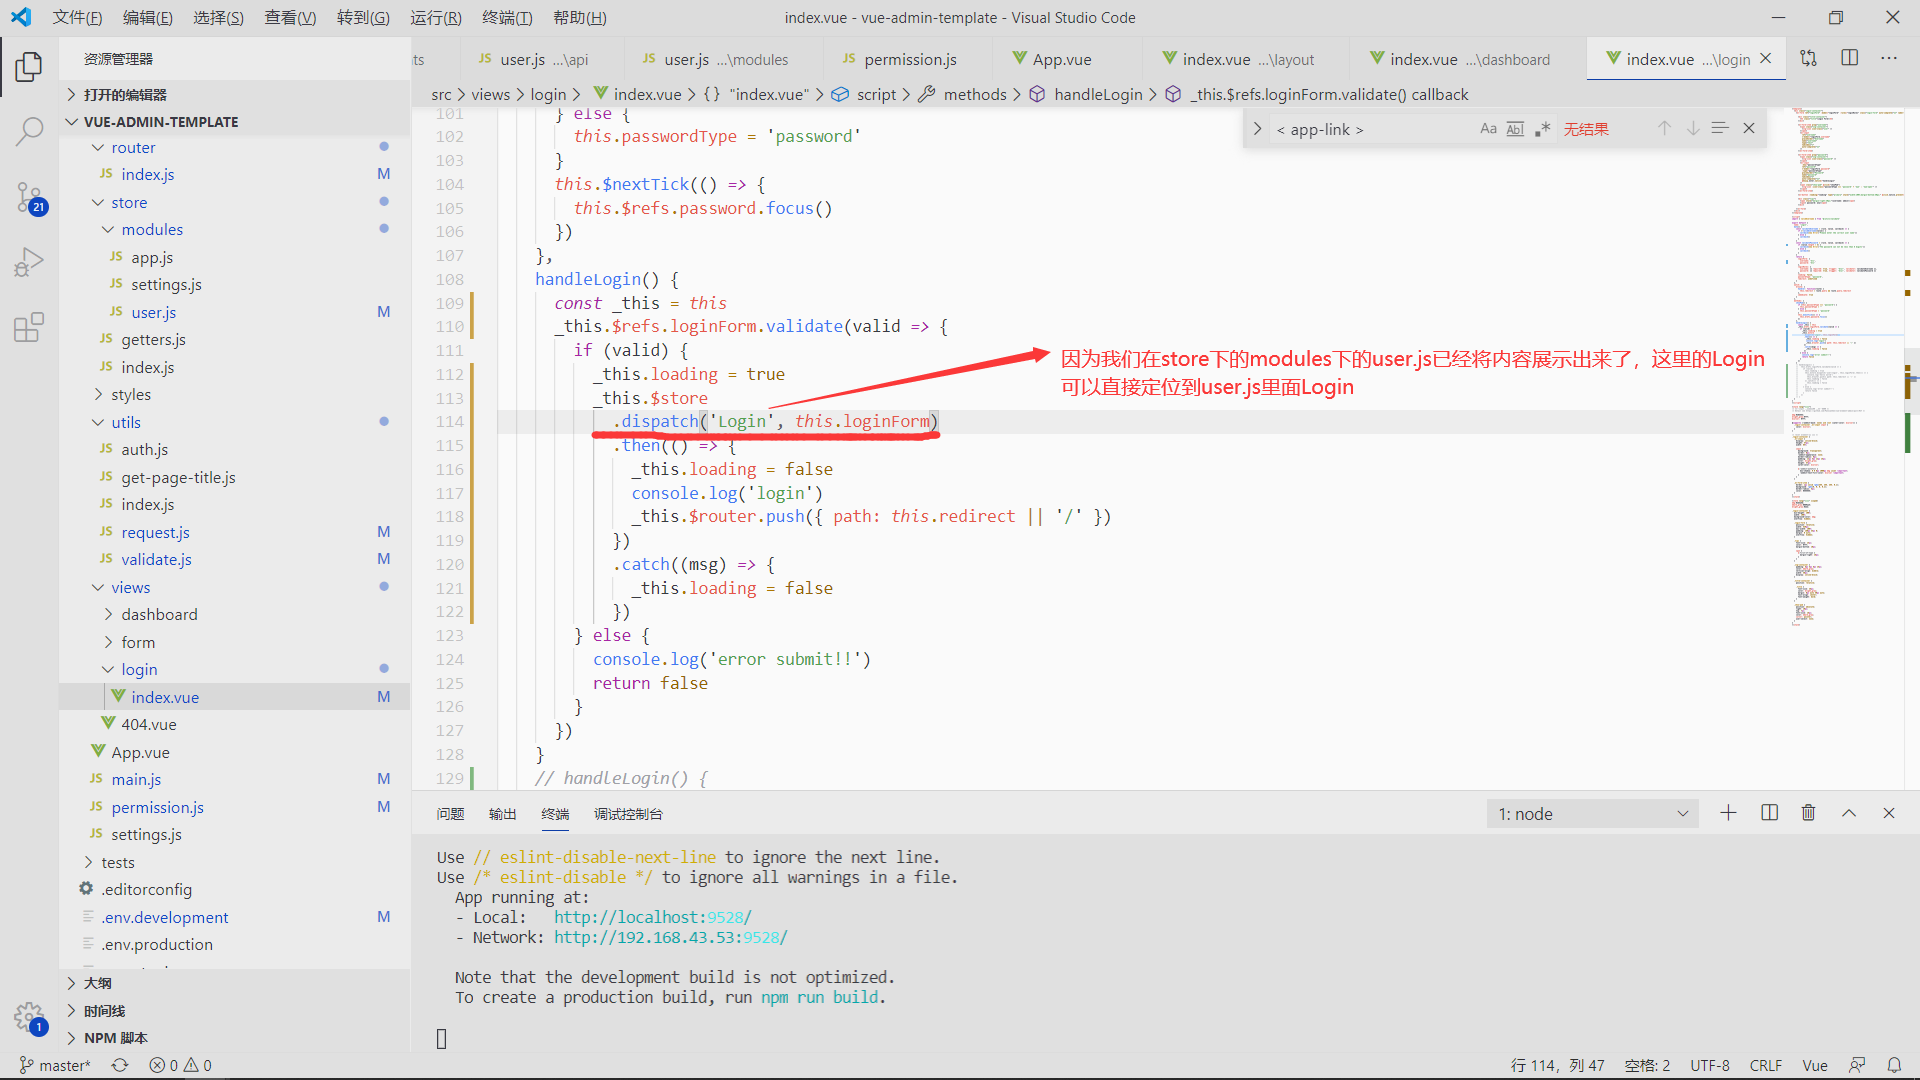
Task: Open the 终端(T) menu
Action: point(506,17)
